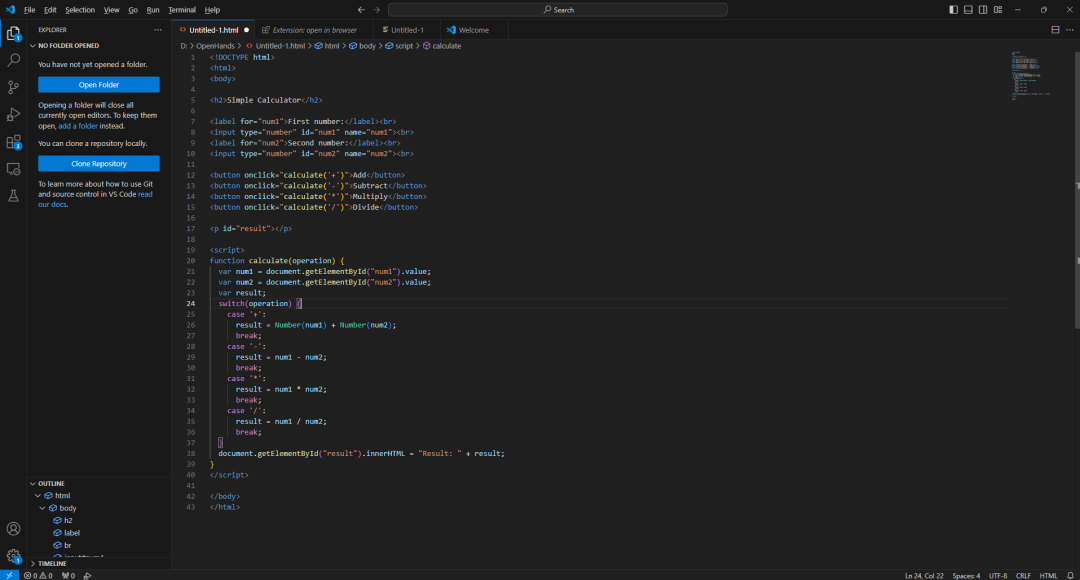Open the Testing flask icon view
This screenshot has height=580, width=1080.
[13, 196]
